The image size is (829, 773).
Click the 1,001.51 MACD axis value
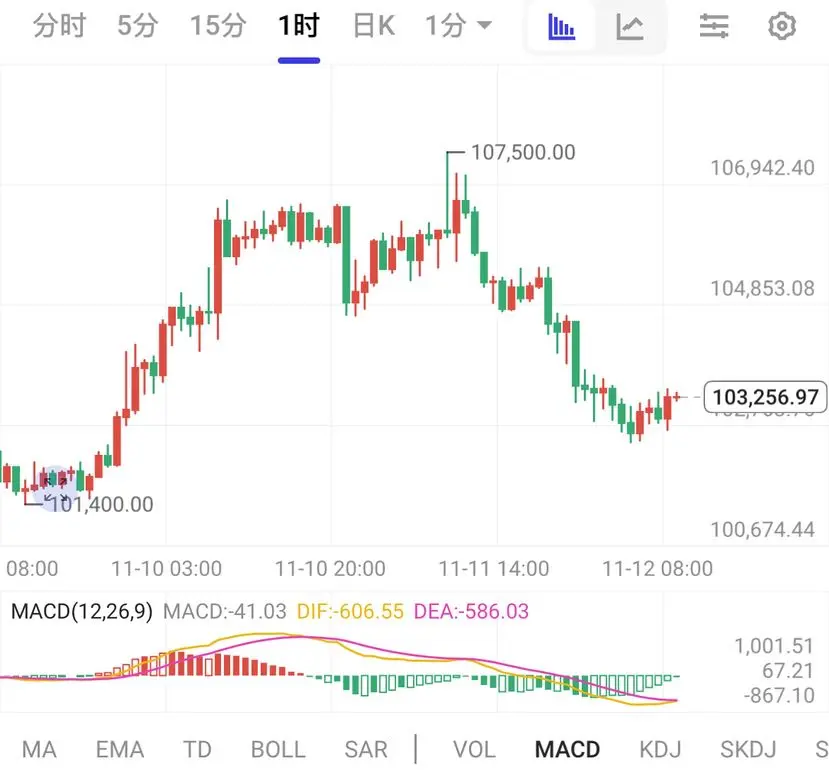[773, 646]
